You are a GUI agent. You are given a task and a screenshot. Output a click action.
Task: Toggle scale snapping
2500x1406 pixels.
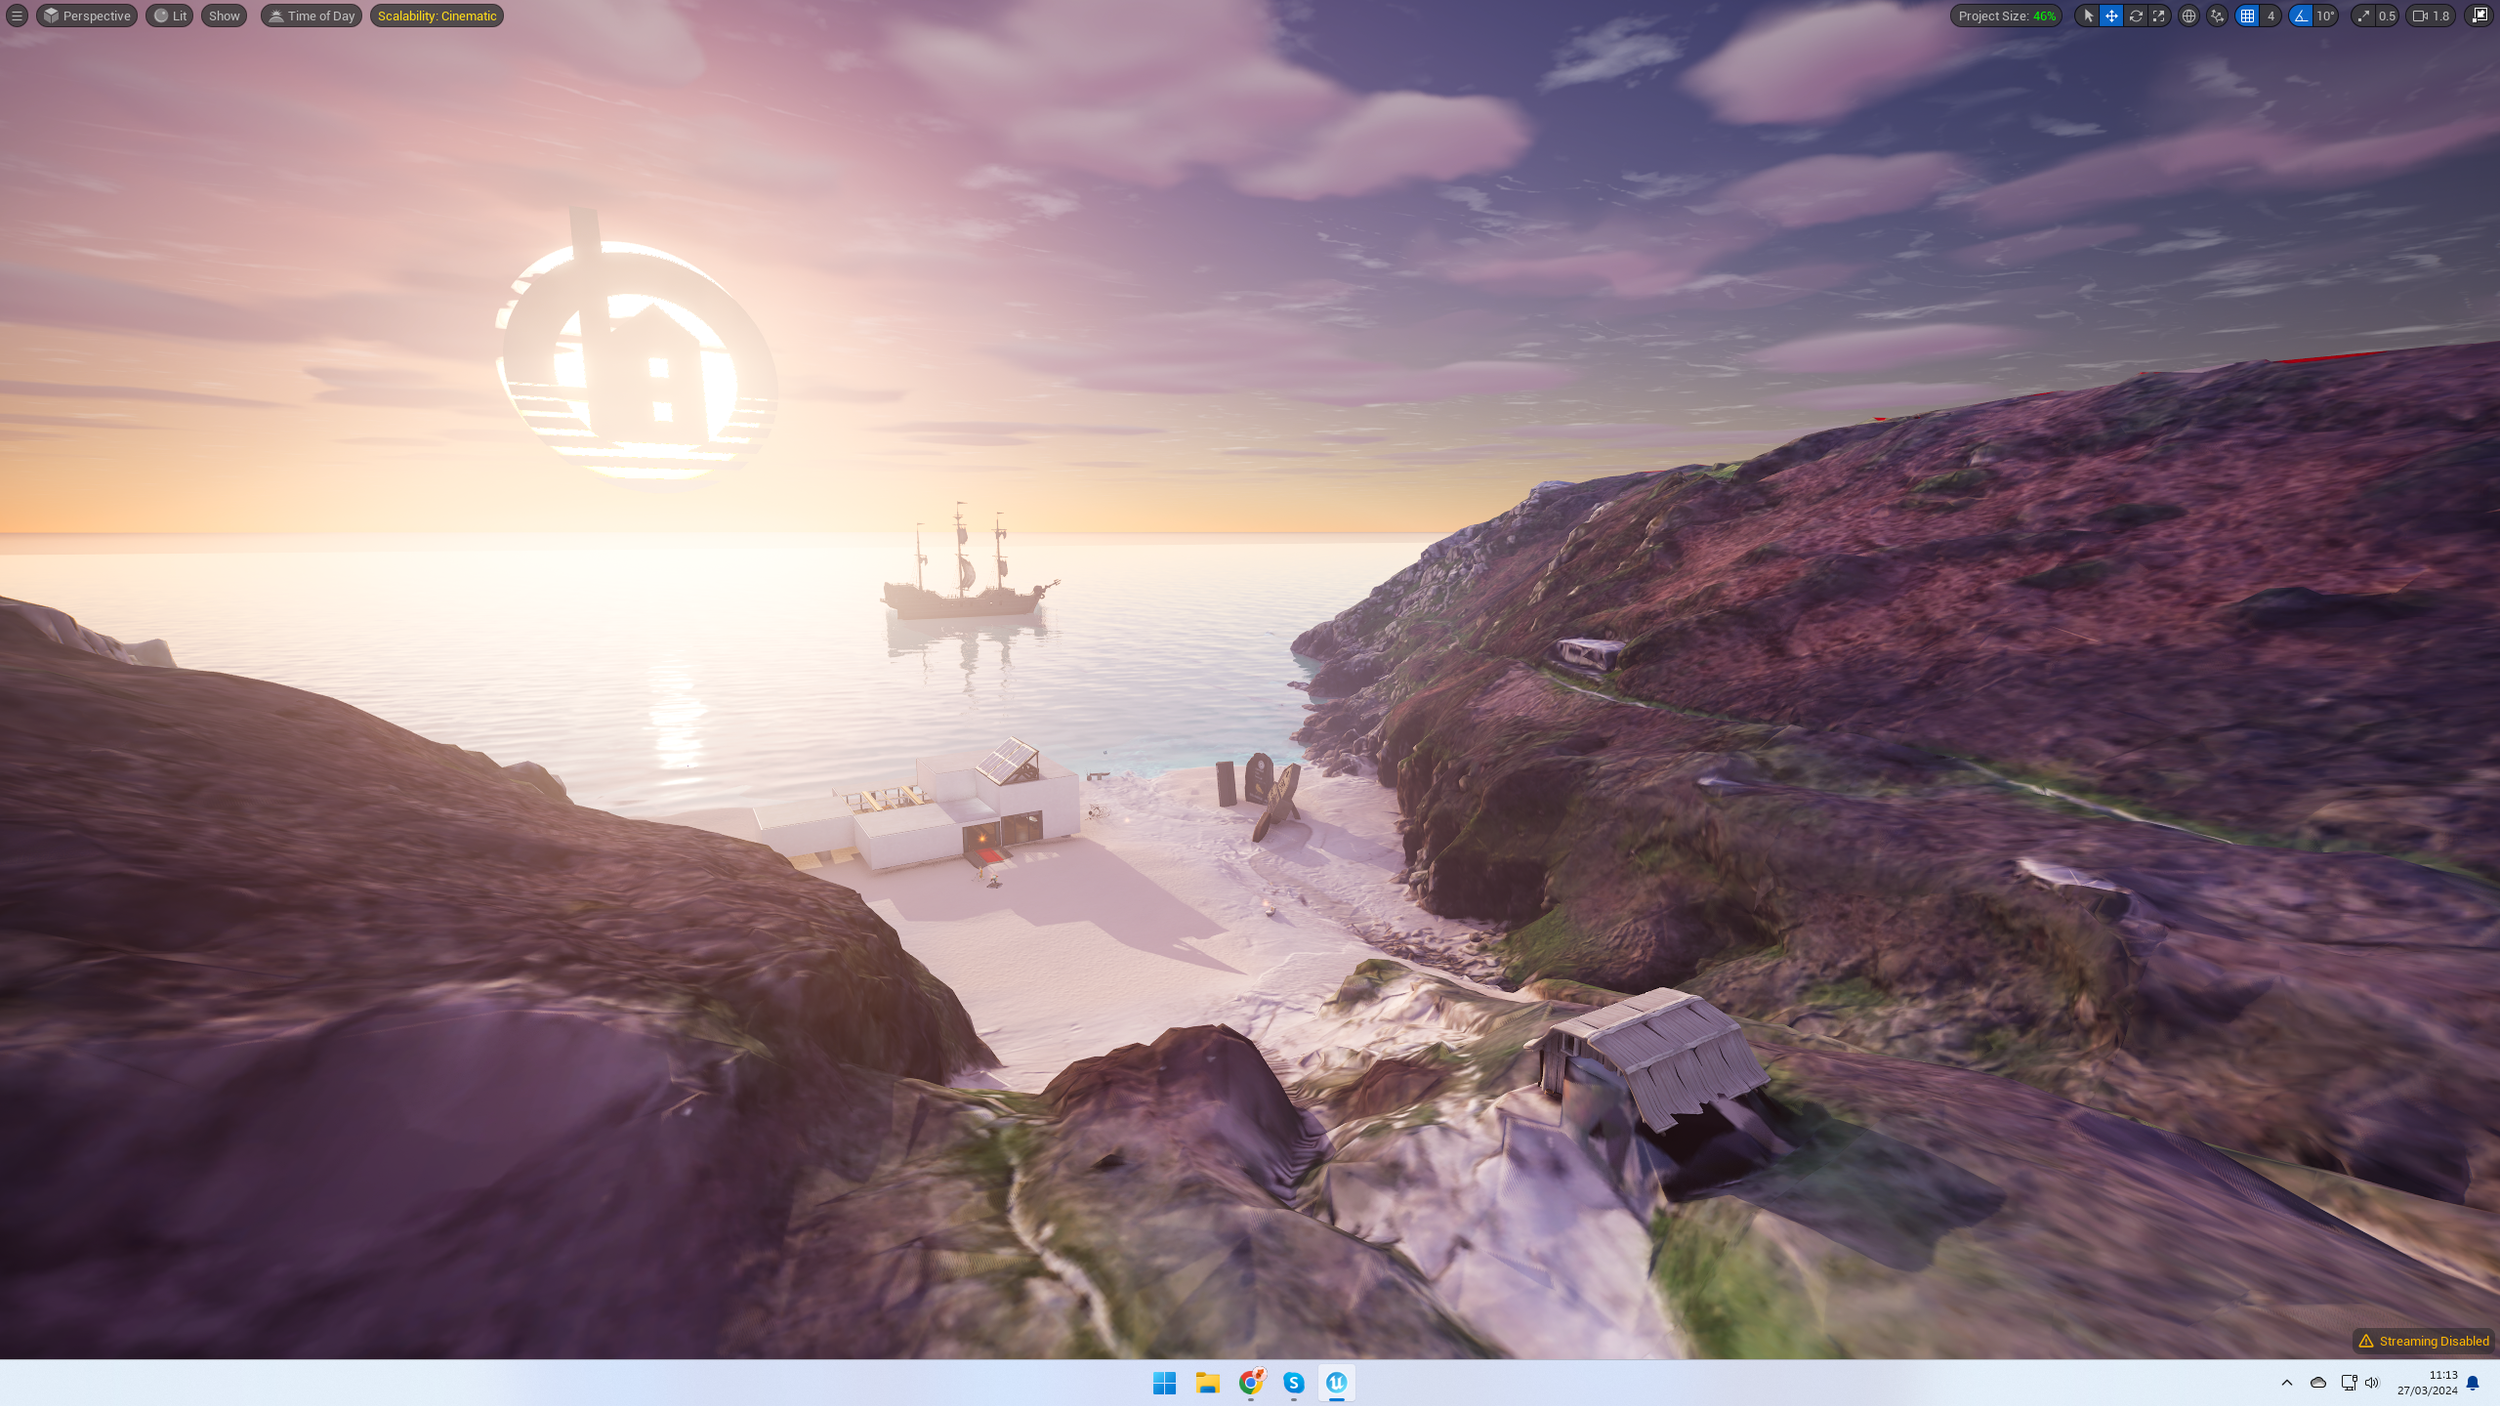(x=2364, y=16)
